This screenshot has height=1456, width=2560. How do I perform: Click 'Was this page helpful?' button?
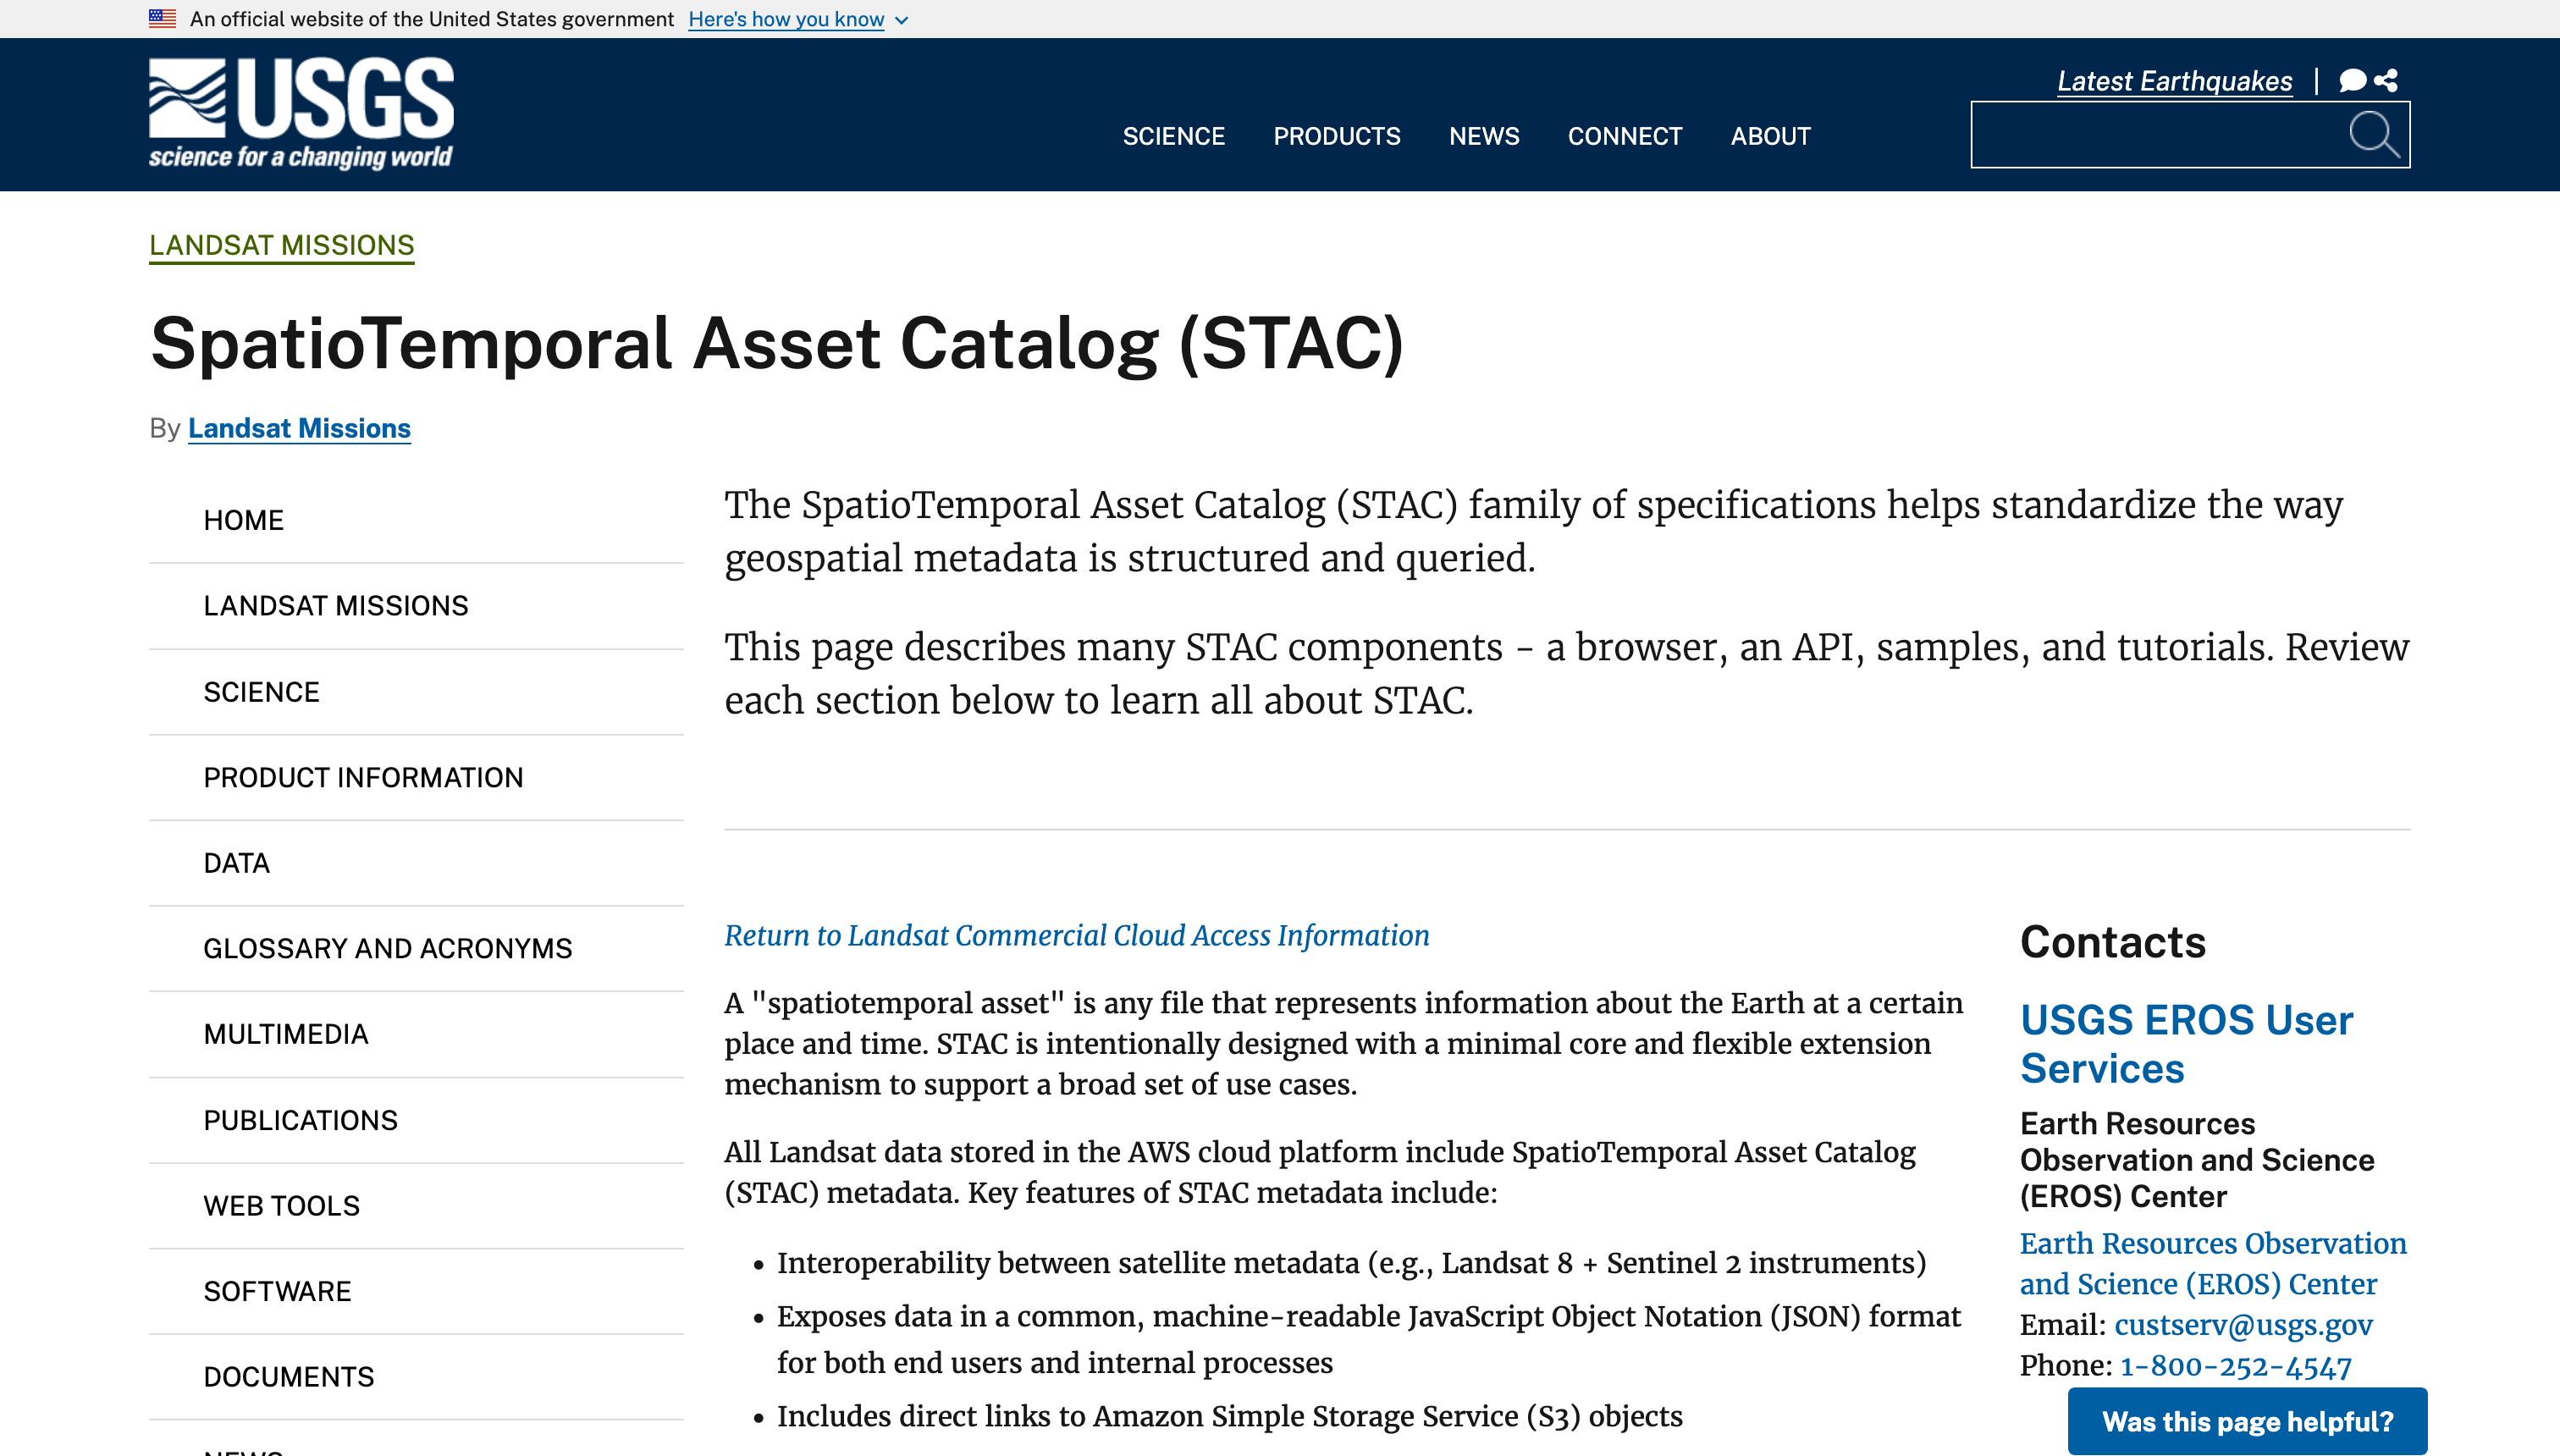coord(2247,1421)
